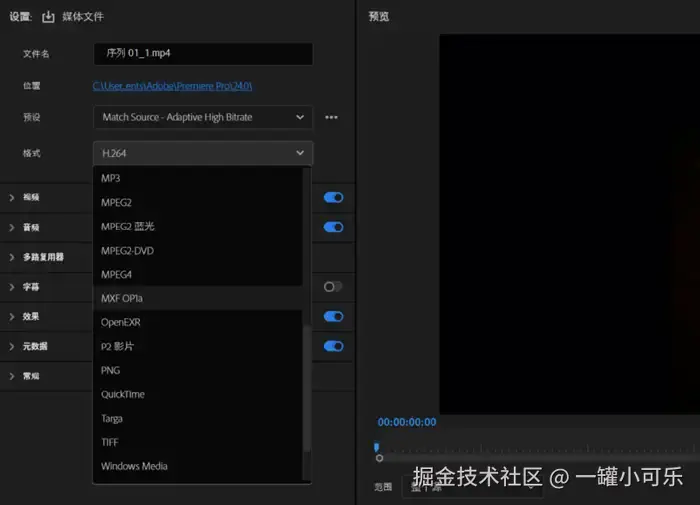Pick the MPEG2-DVD format

coord(198,250)
